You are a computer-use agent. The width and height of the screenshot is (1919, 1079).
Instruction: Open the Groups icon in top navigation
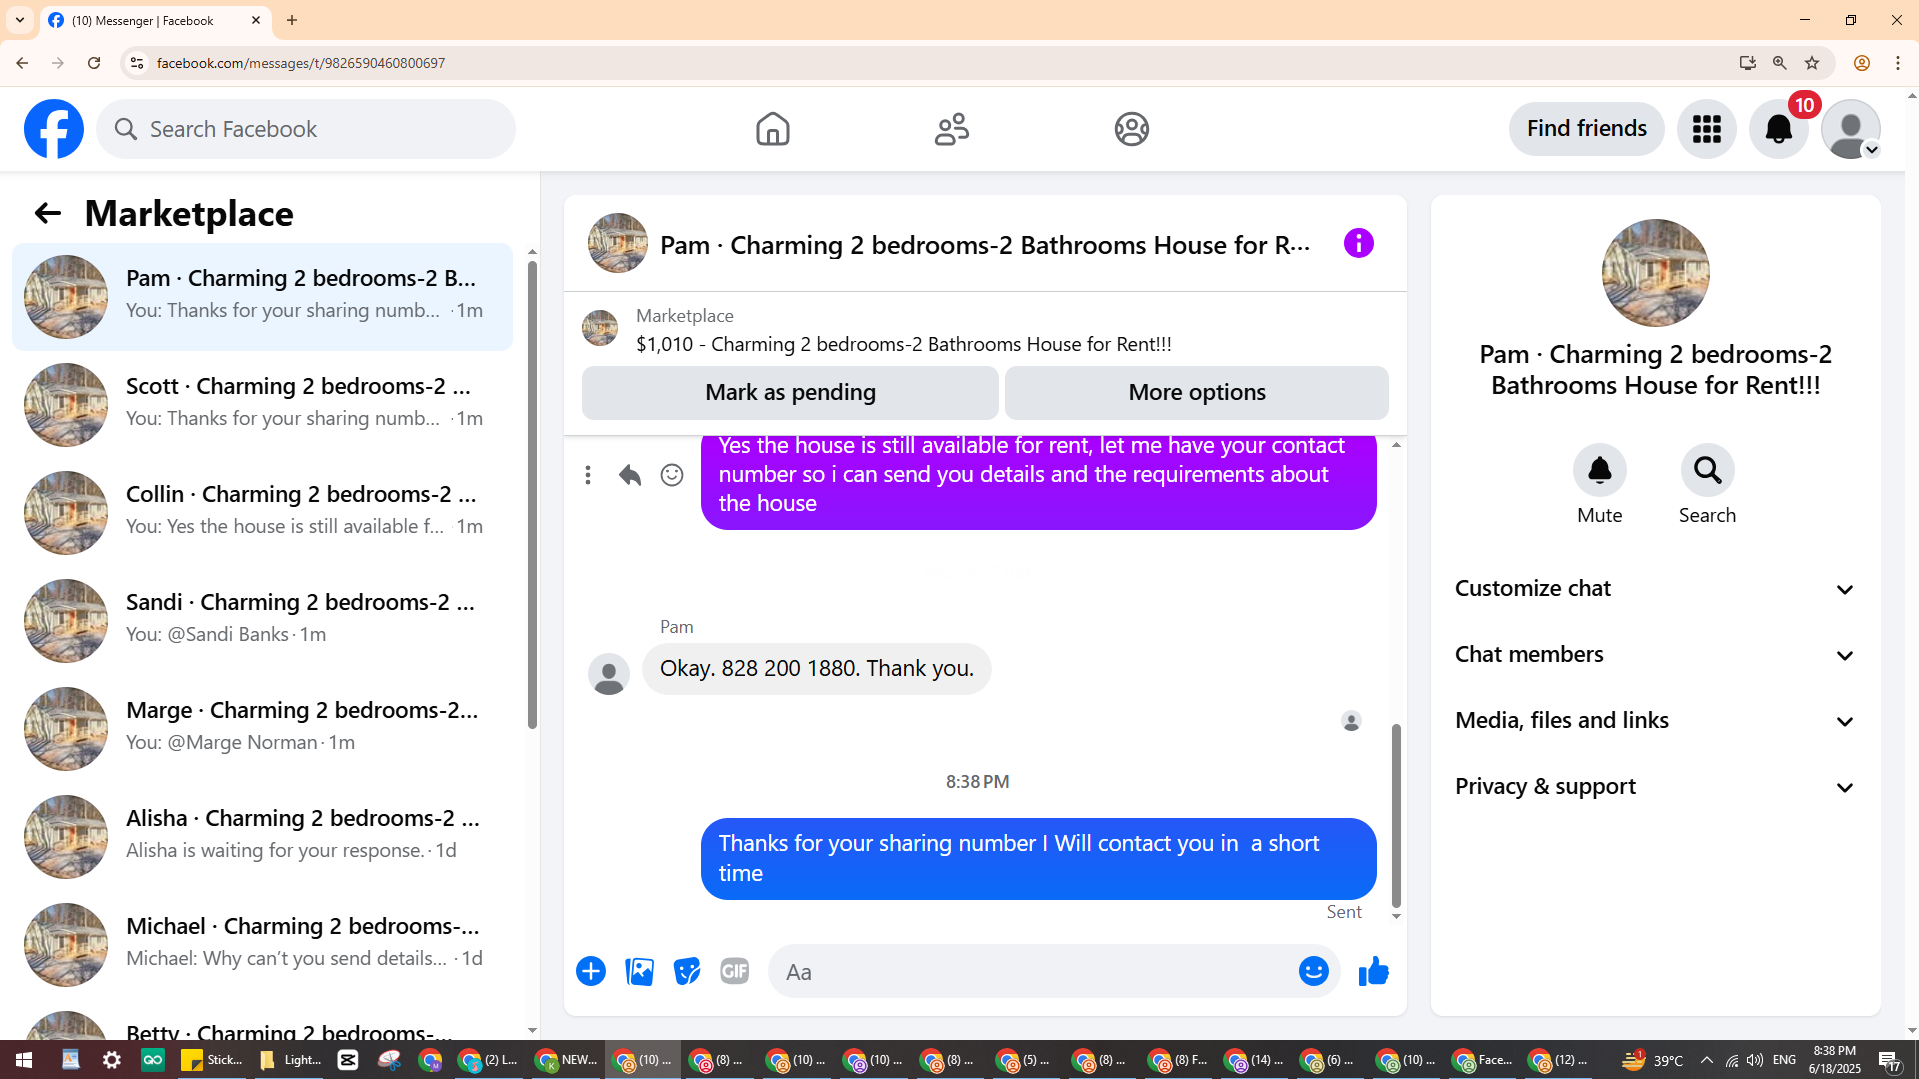[1132, 129]
